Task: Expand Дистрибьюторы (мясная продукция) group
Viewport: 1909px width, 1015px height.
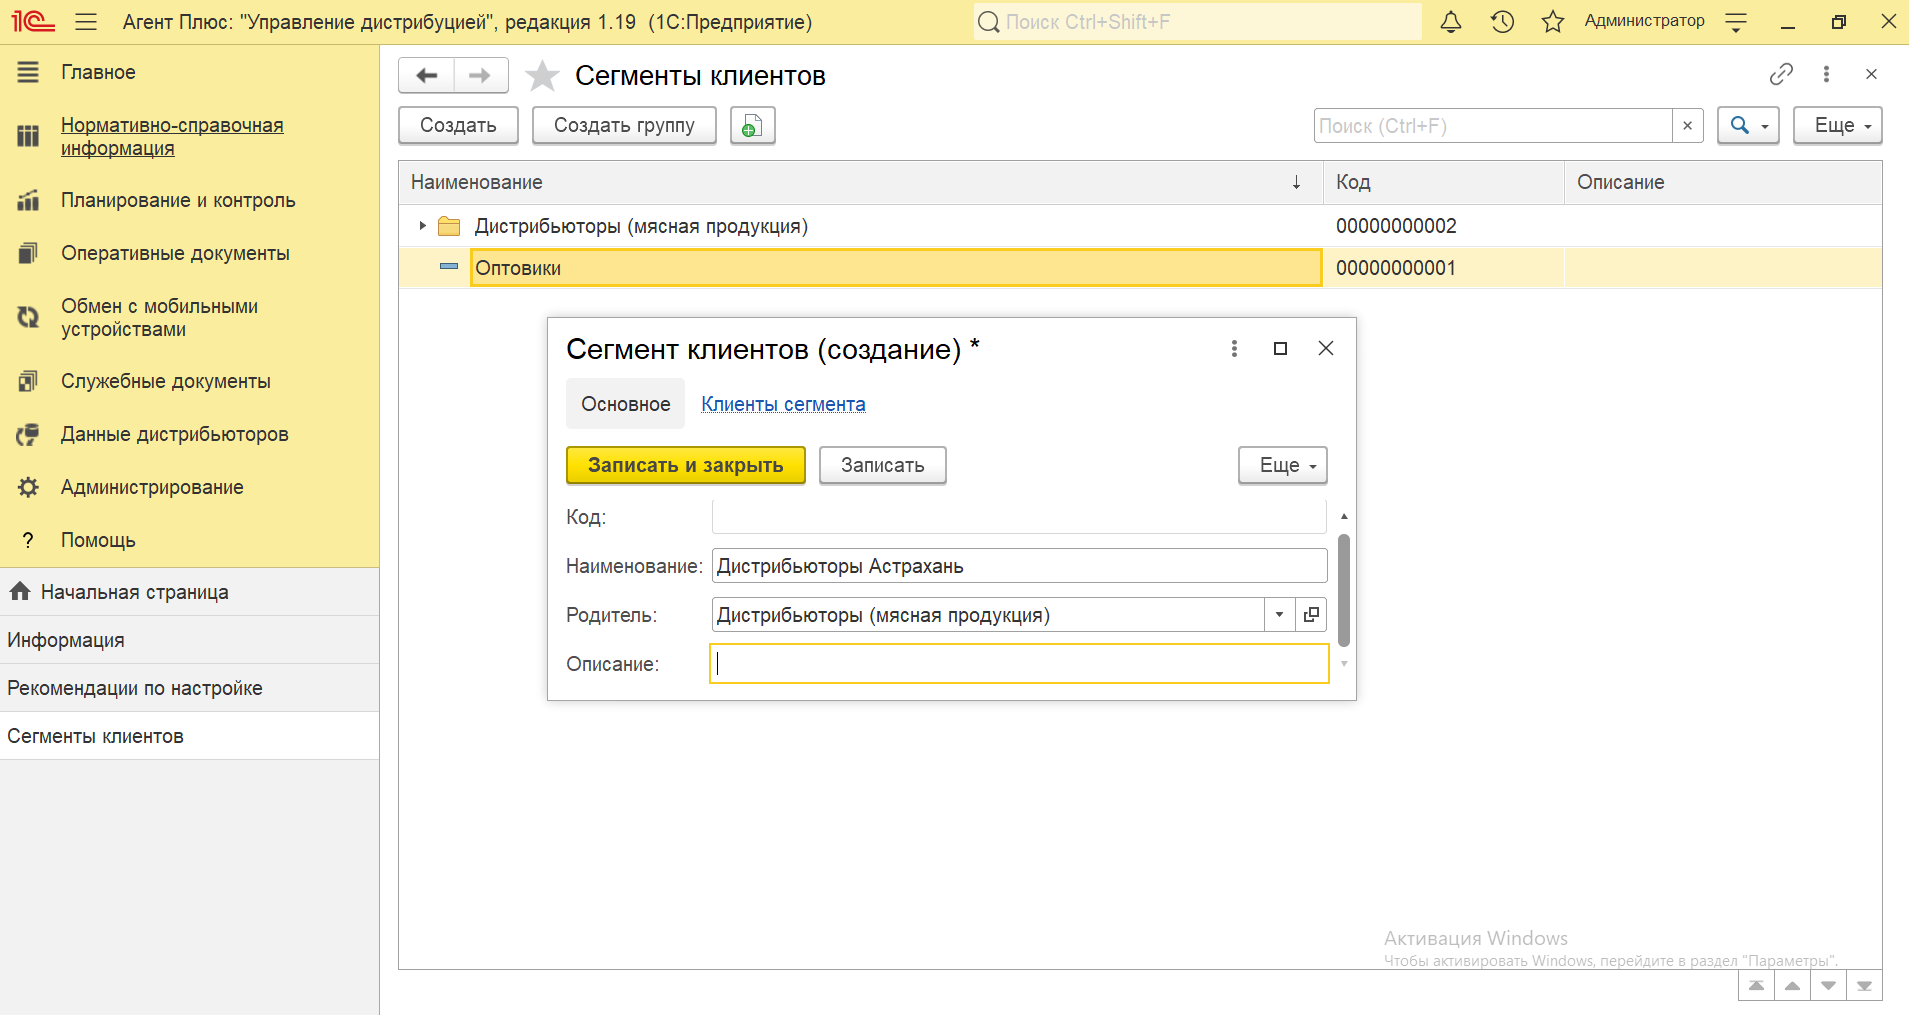Action: coord(422,226)
